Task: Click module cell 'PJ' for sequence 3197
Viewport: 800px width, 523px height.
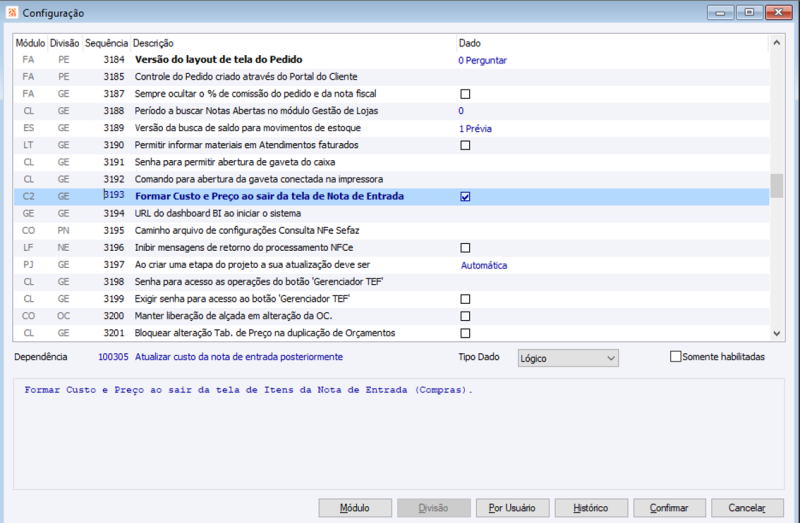Action: (x=28, y=265)
